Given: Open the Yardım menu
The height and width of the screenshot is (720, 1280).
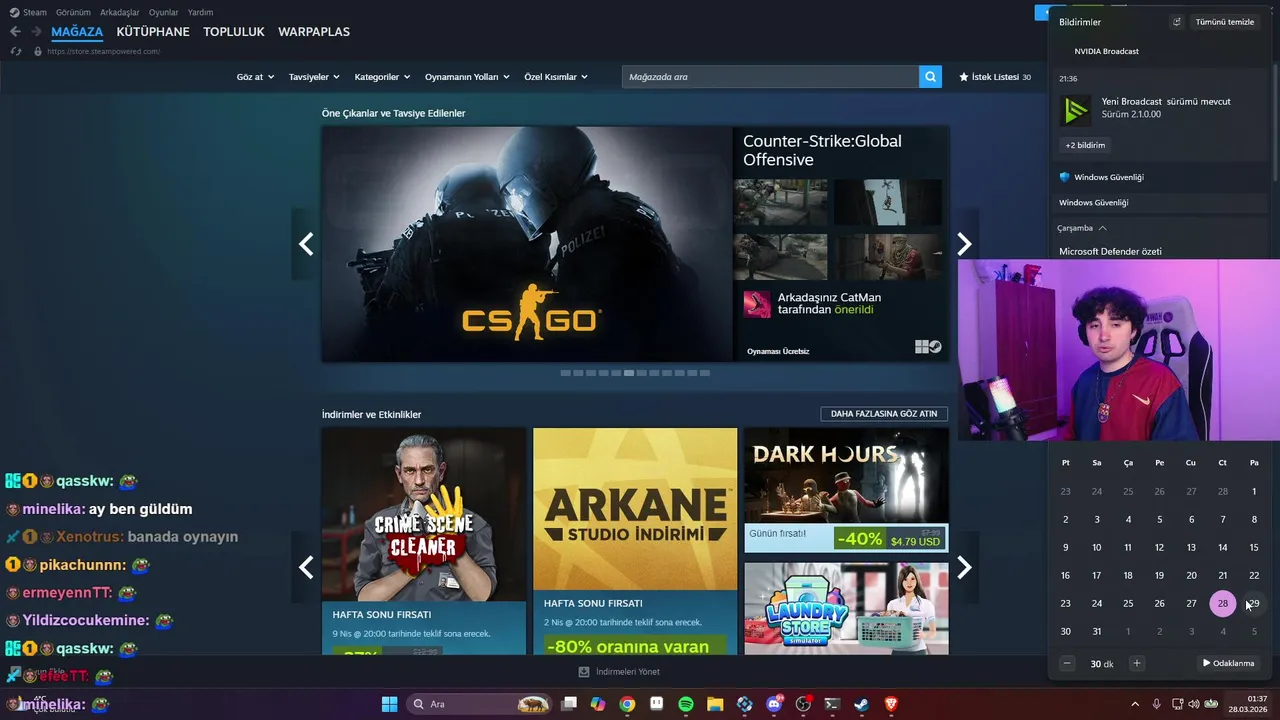Looking at the screenshot, I should tap(201, 12).
